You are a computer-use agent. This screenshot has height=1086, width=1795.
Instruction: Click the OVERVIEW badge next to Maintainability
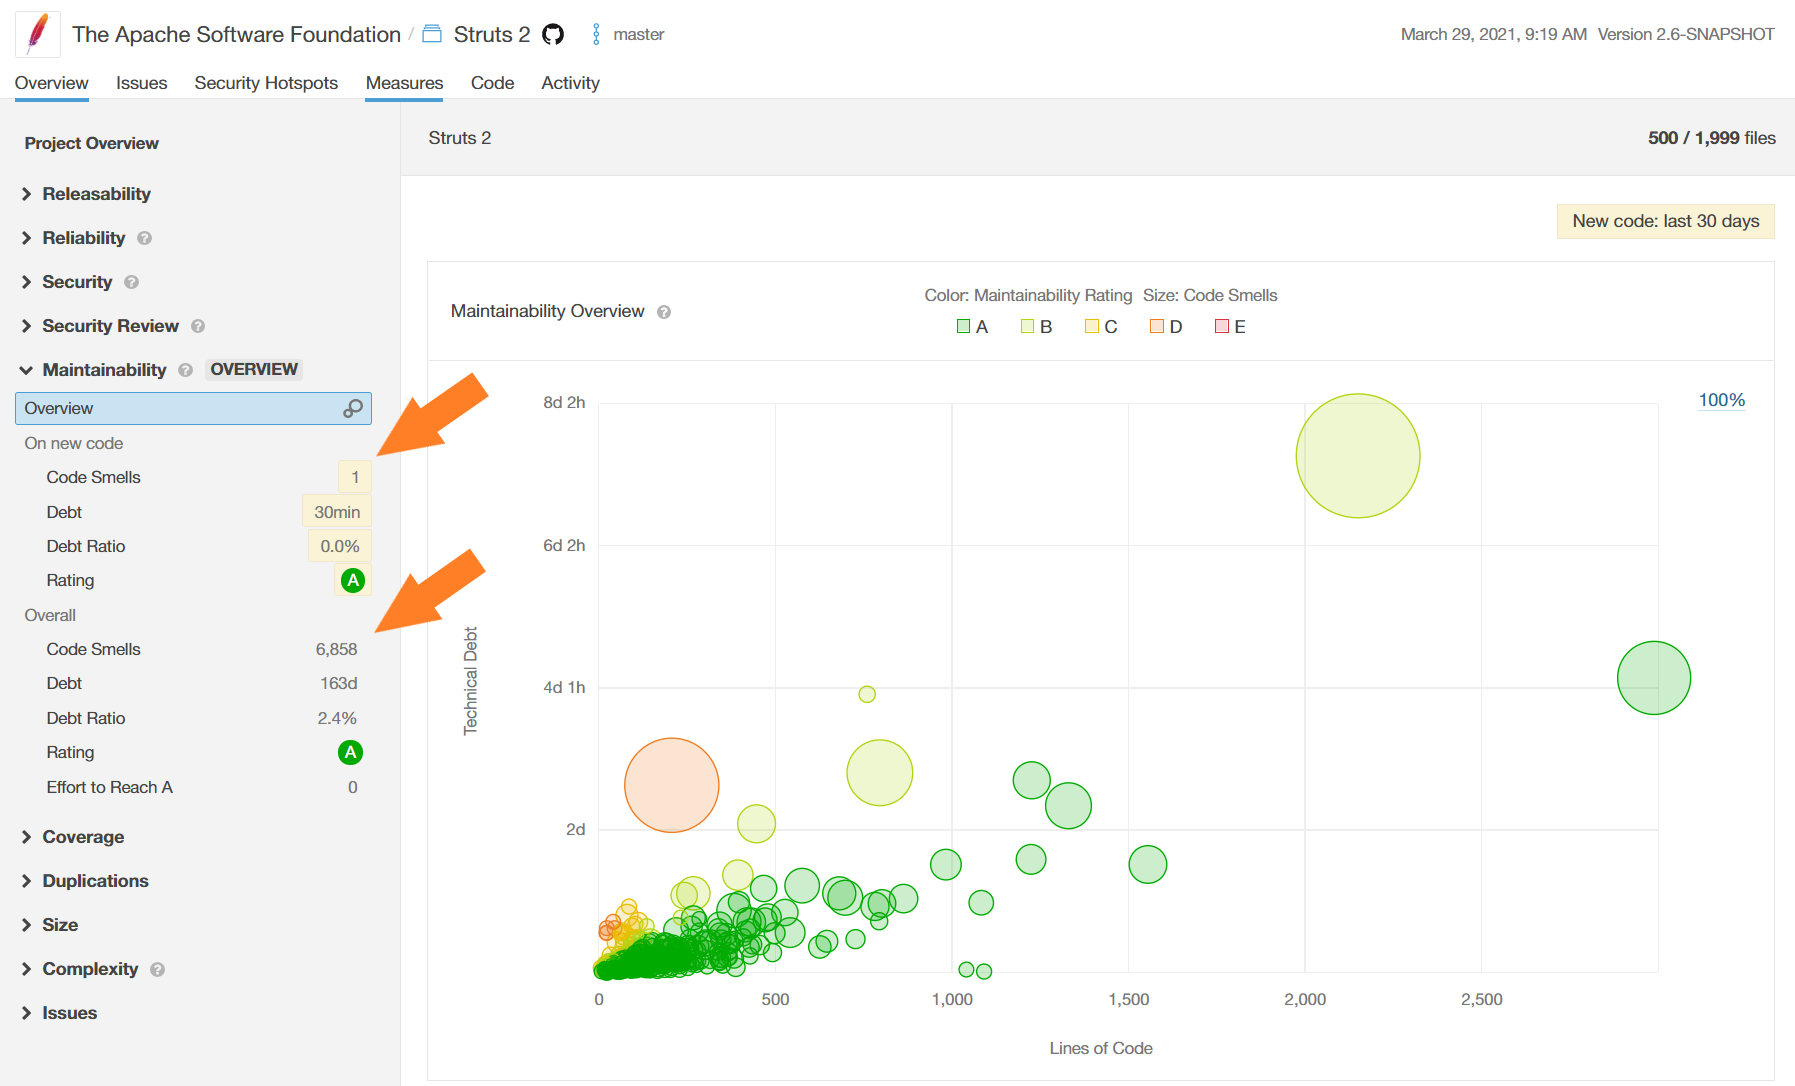tap(254, 369)
